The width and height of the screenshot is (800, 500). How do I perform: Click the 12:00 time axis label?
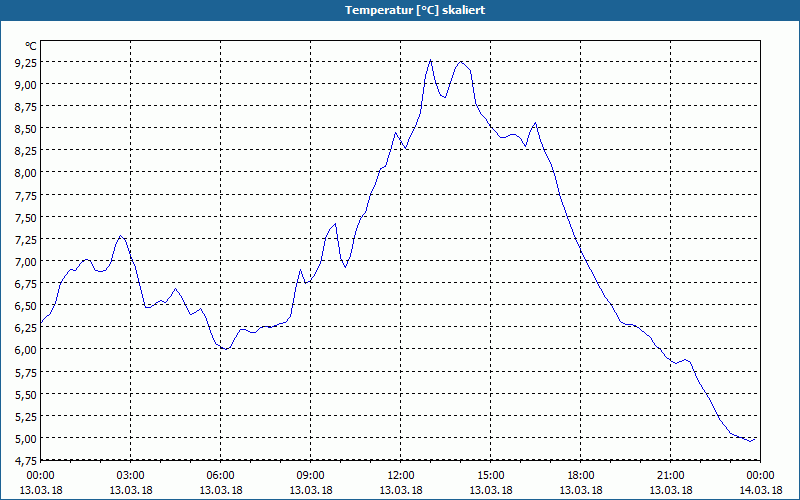pyautogui.click(x=401, y=476)
